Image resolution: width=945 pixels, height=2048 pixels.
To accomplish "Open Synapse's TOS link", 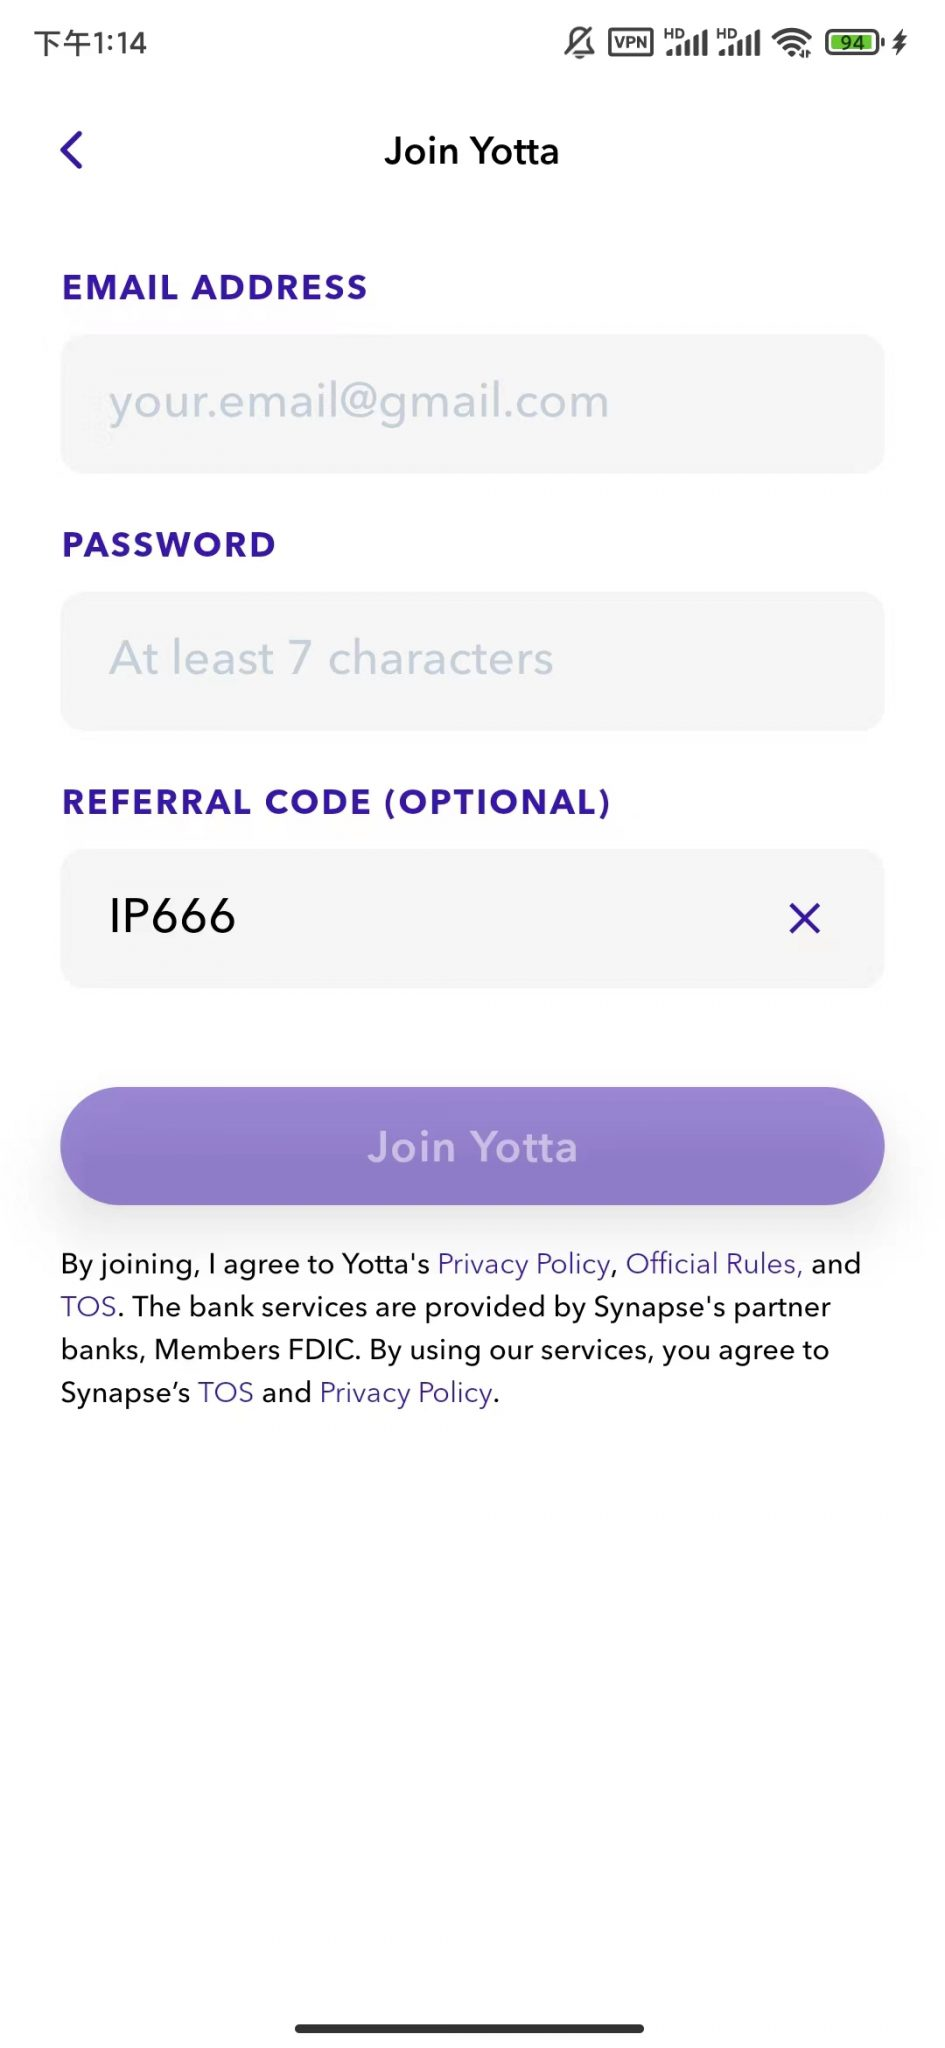I will click(x=225, y=1393).
